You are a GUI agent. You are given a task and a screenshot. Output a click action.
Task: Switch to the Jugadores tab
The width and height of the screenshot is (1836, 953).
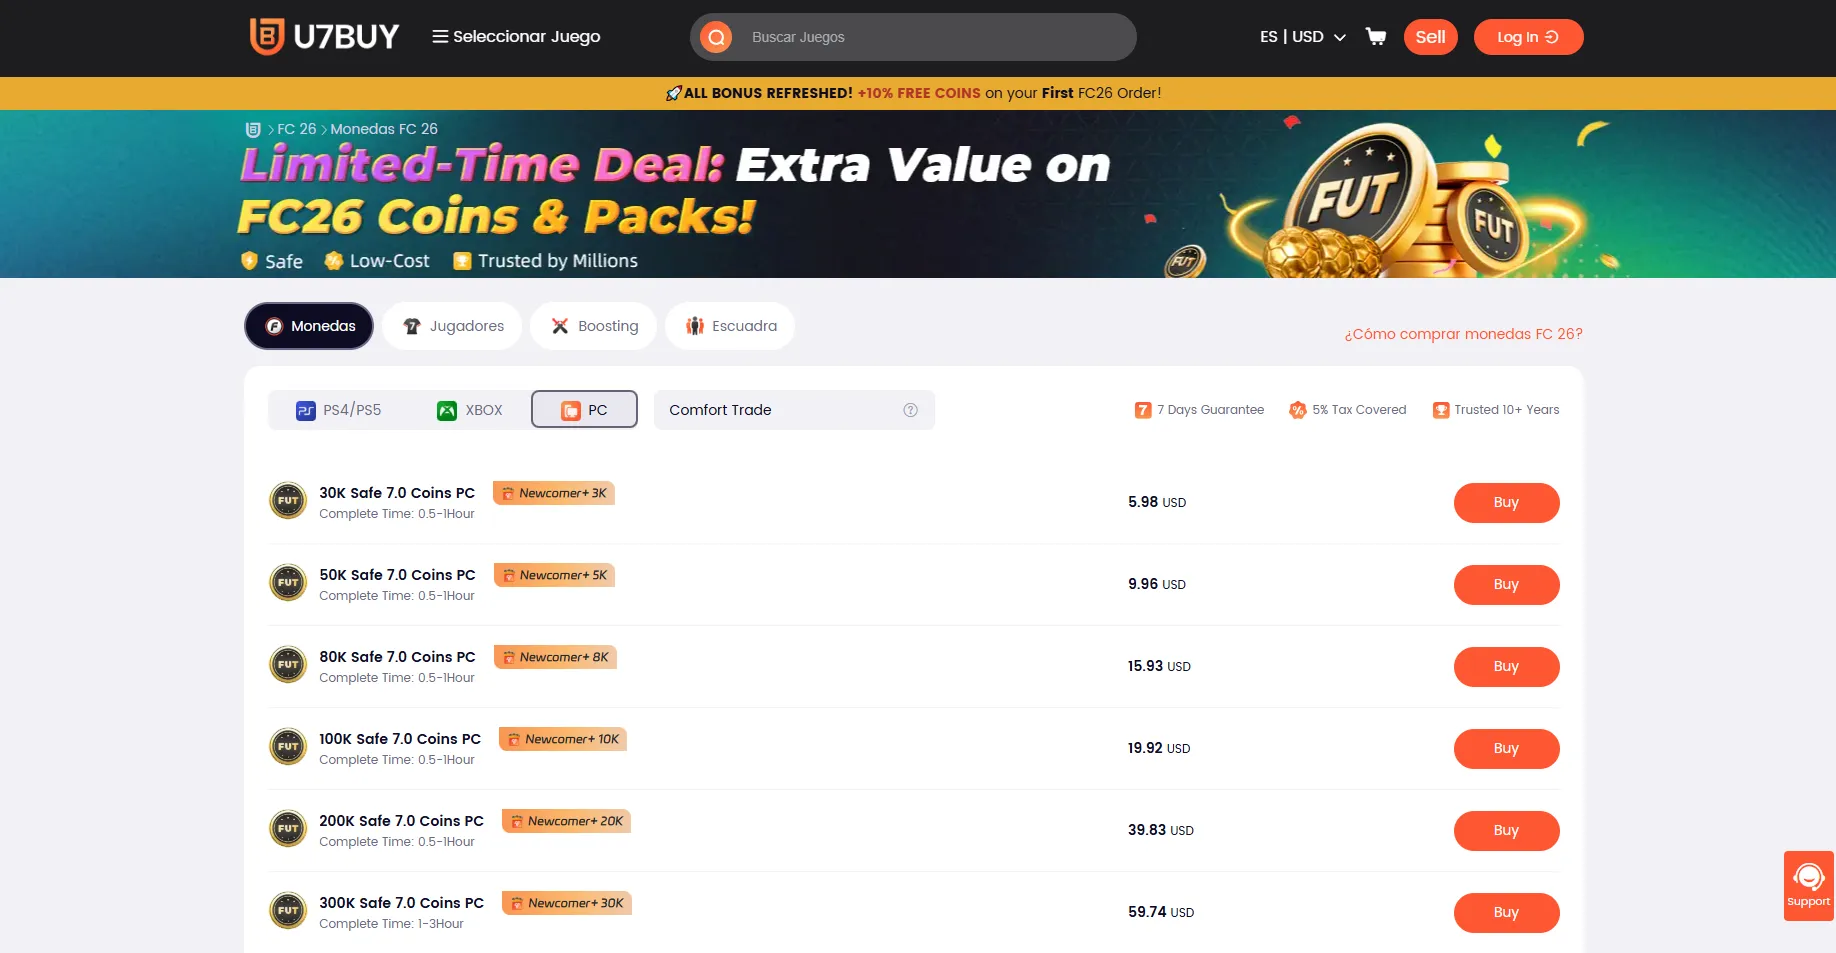coord(452,326)
